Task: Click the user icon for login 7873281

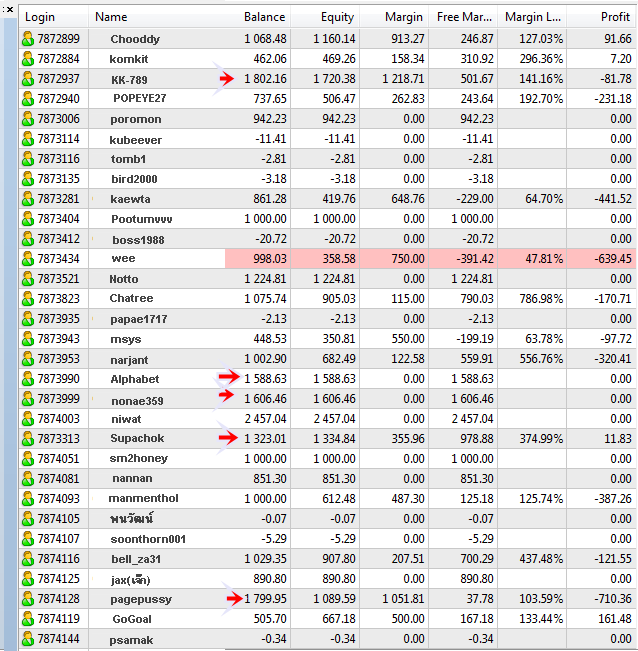Action: click(x=28, y=199)
